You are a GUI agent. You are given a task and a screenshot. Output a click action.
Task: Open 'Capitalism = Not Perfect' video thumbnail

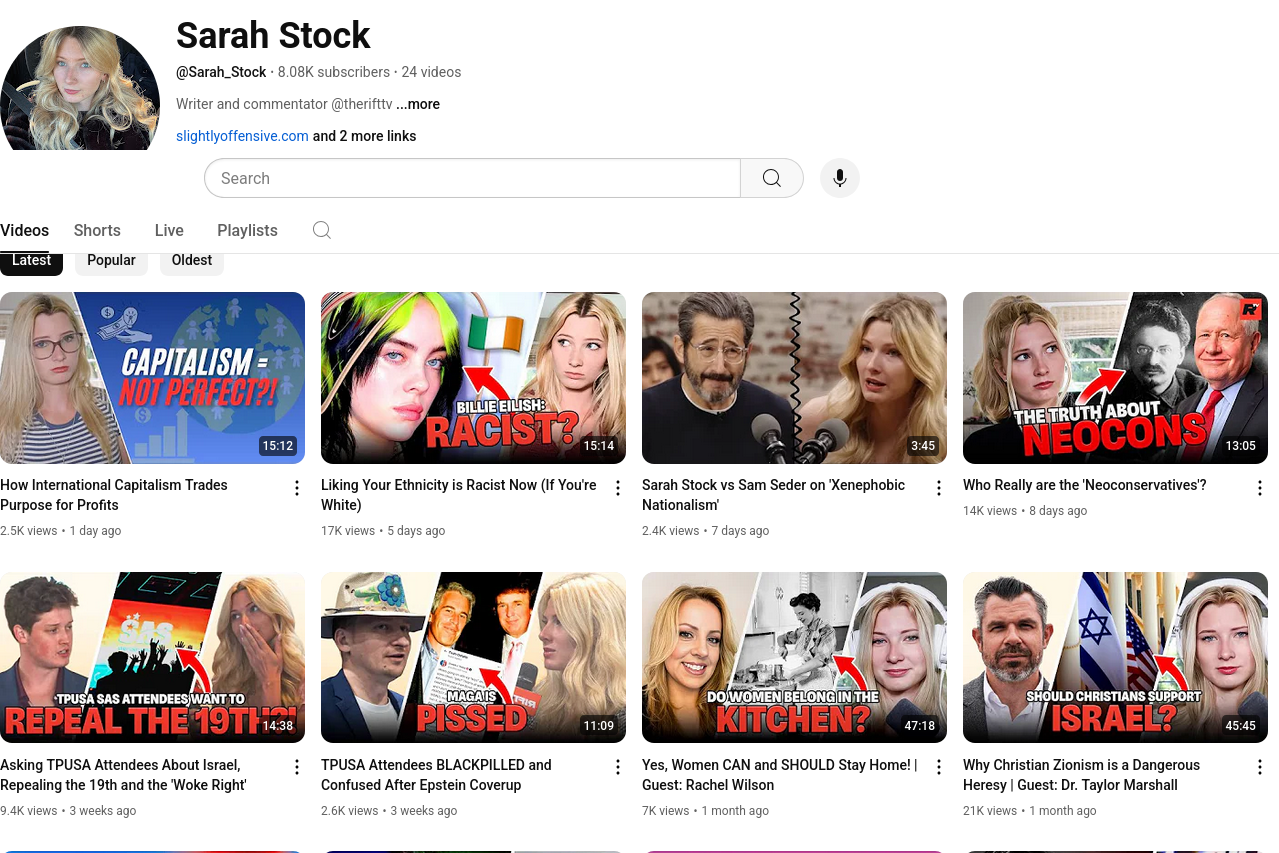click(x=152, y=378)
